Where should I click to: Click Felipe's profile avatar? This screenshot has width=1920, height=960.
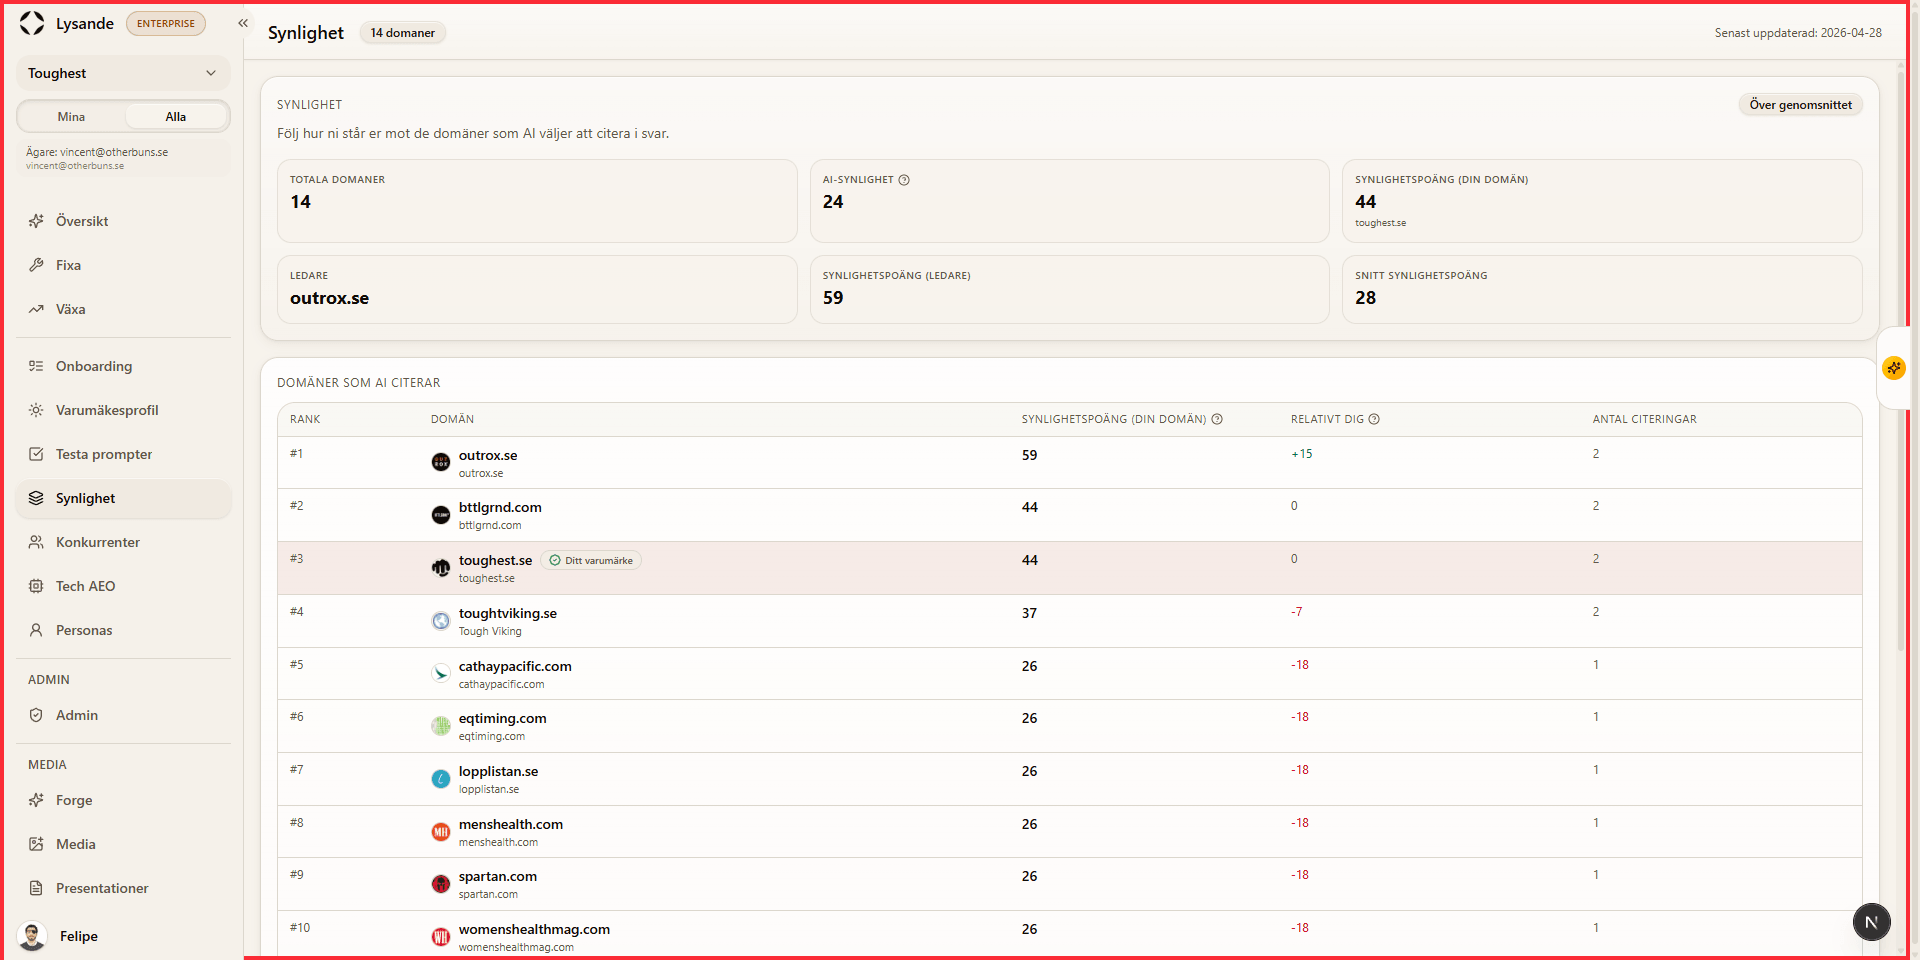[x=32, y=936]
